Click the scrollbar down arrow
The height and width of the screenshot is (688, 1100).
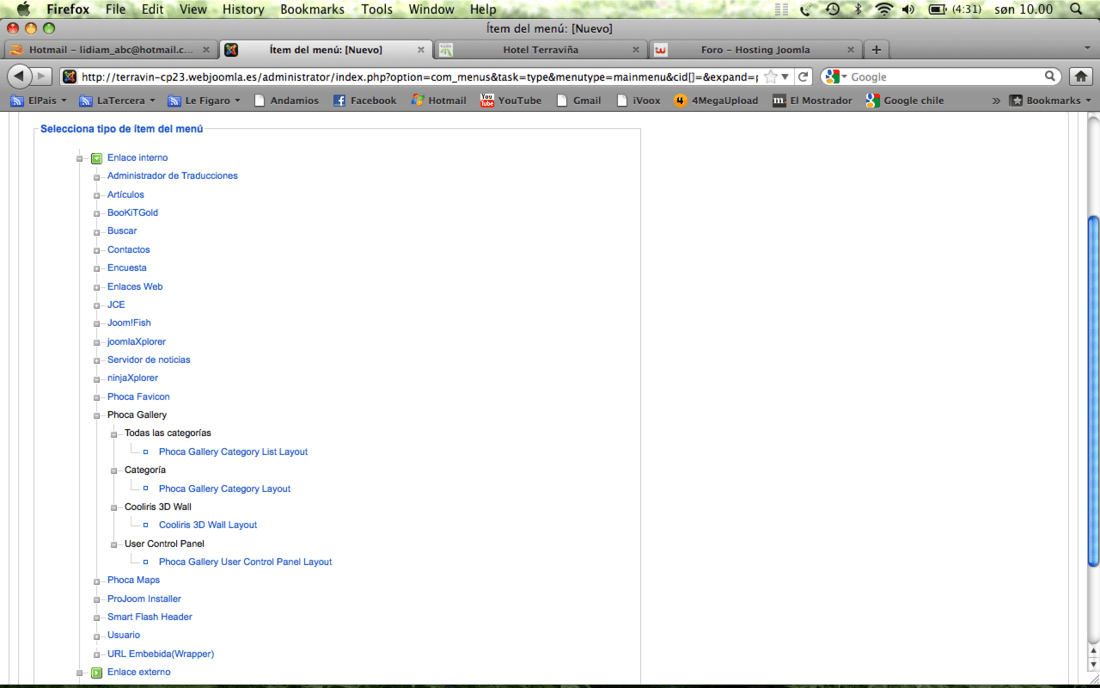(1093, 664)
